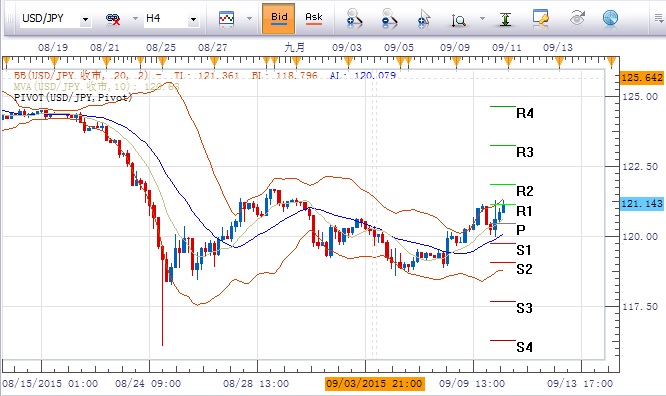
Task: Click the blue radar globe icon
Action: click(x=610, y=19)
